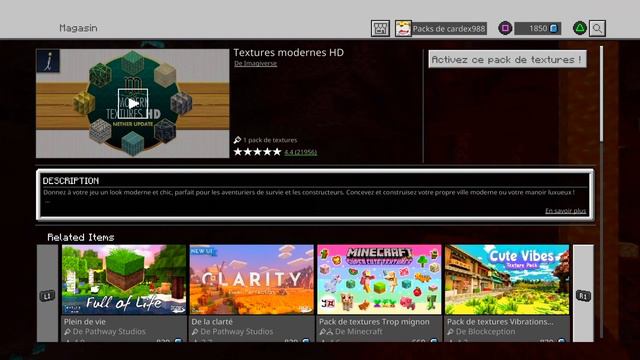Click De Minecraft creator text
This screenshot has width=640, height=360.
click(x=359, y=331)
